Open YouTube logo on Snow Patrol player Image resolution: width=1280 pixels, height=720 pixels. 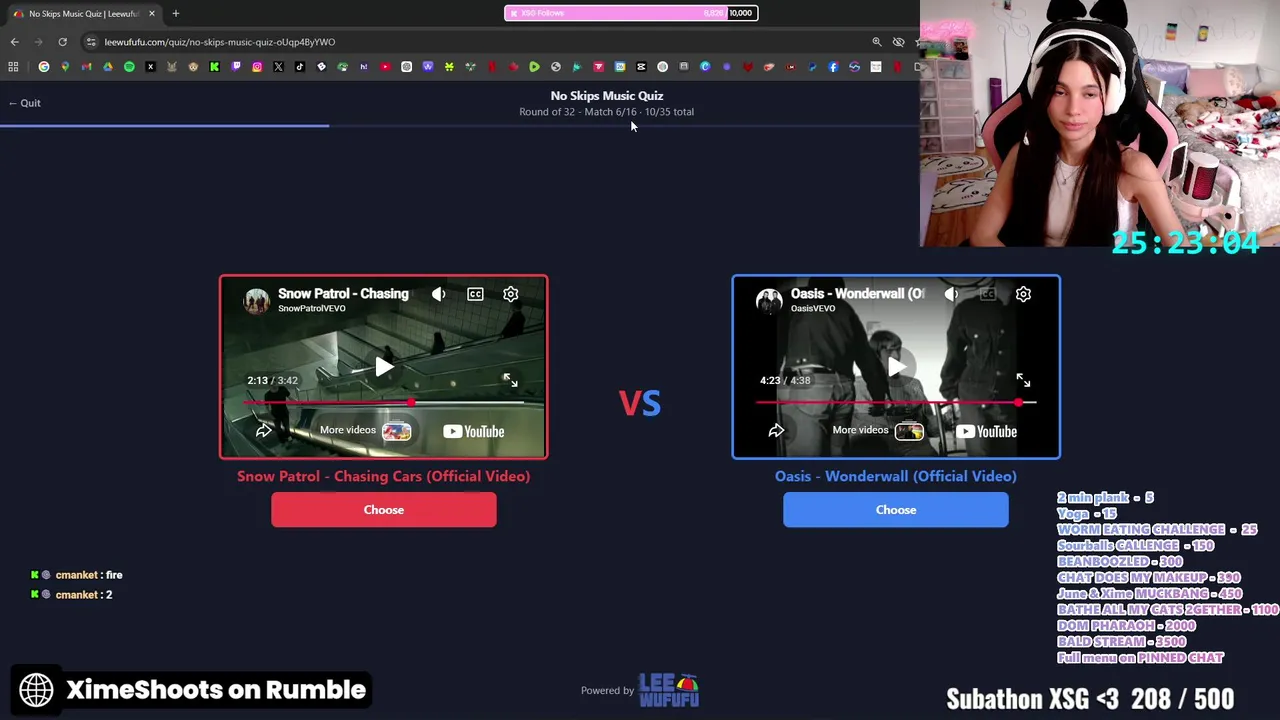coord(474,431)
